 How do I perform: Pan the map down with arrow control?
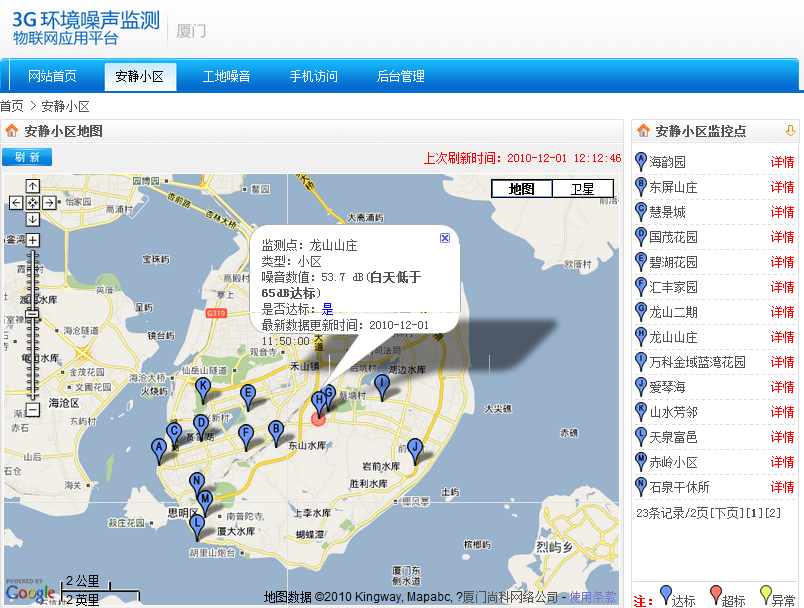tap(33, 219)
